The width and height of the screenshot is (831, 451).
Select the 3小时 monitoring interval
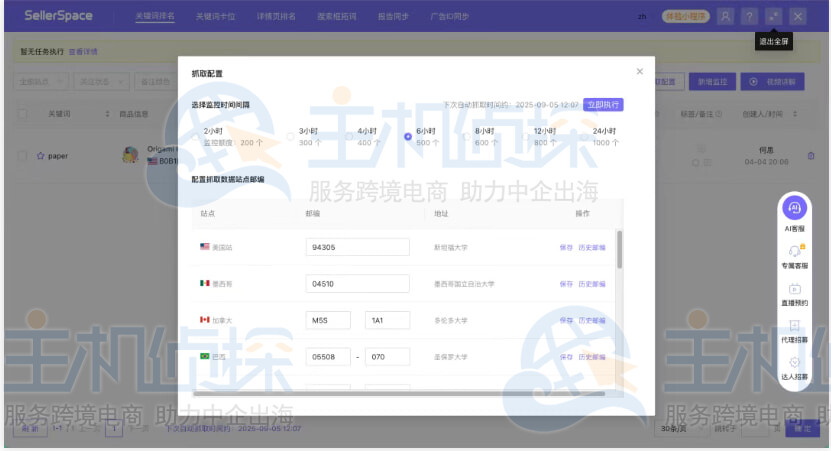point(291,136)
